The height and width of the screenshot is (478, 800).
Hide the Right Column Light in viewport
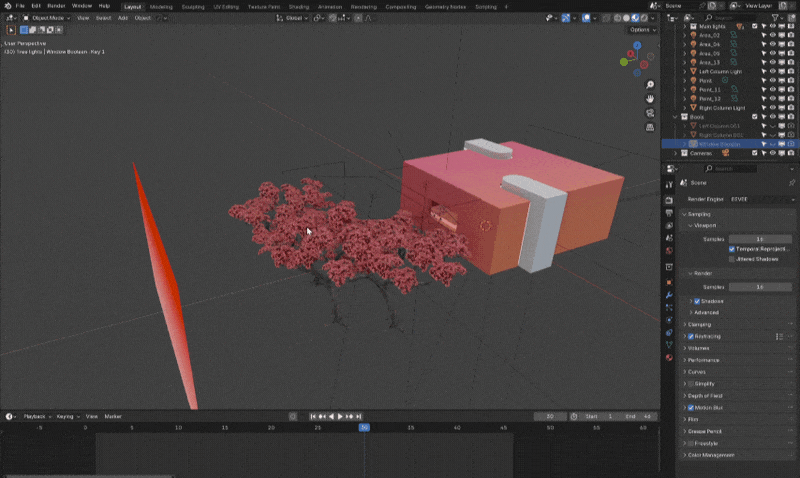click(x=774, y=107)
